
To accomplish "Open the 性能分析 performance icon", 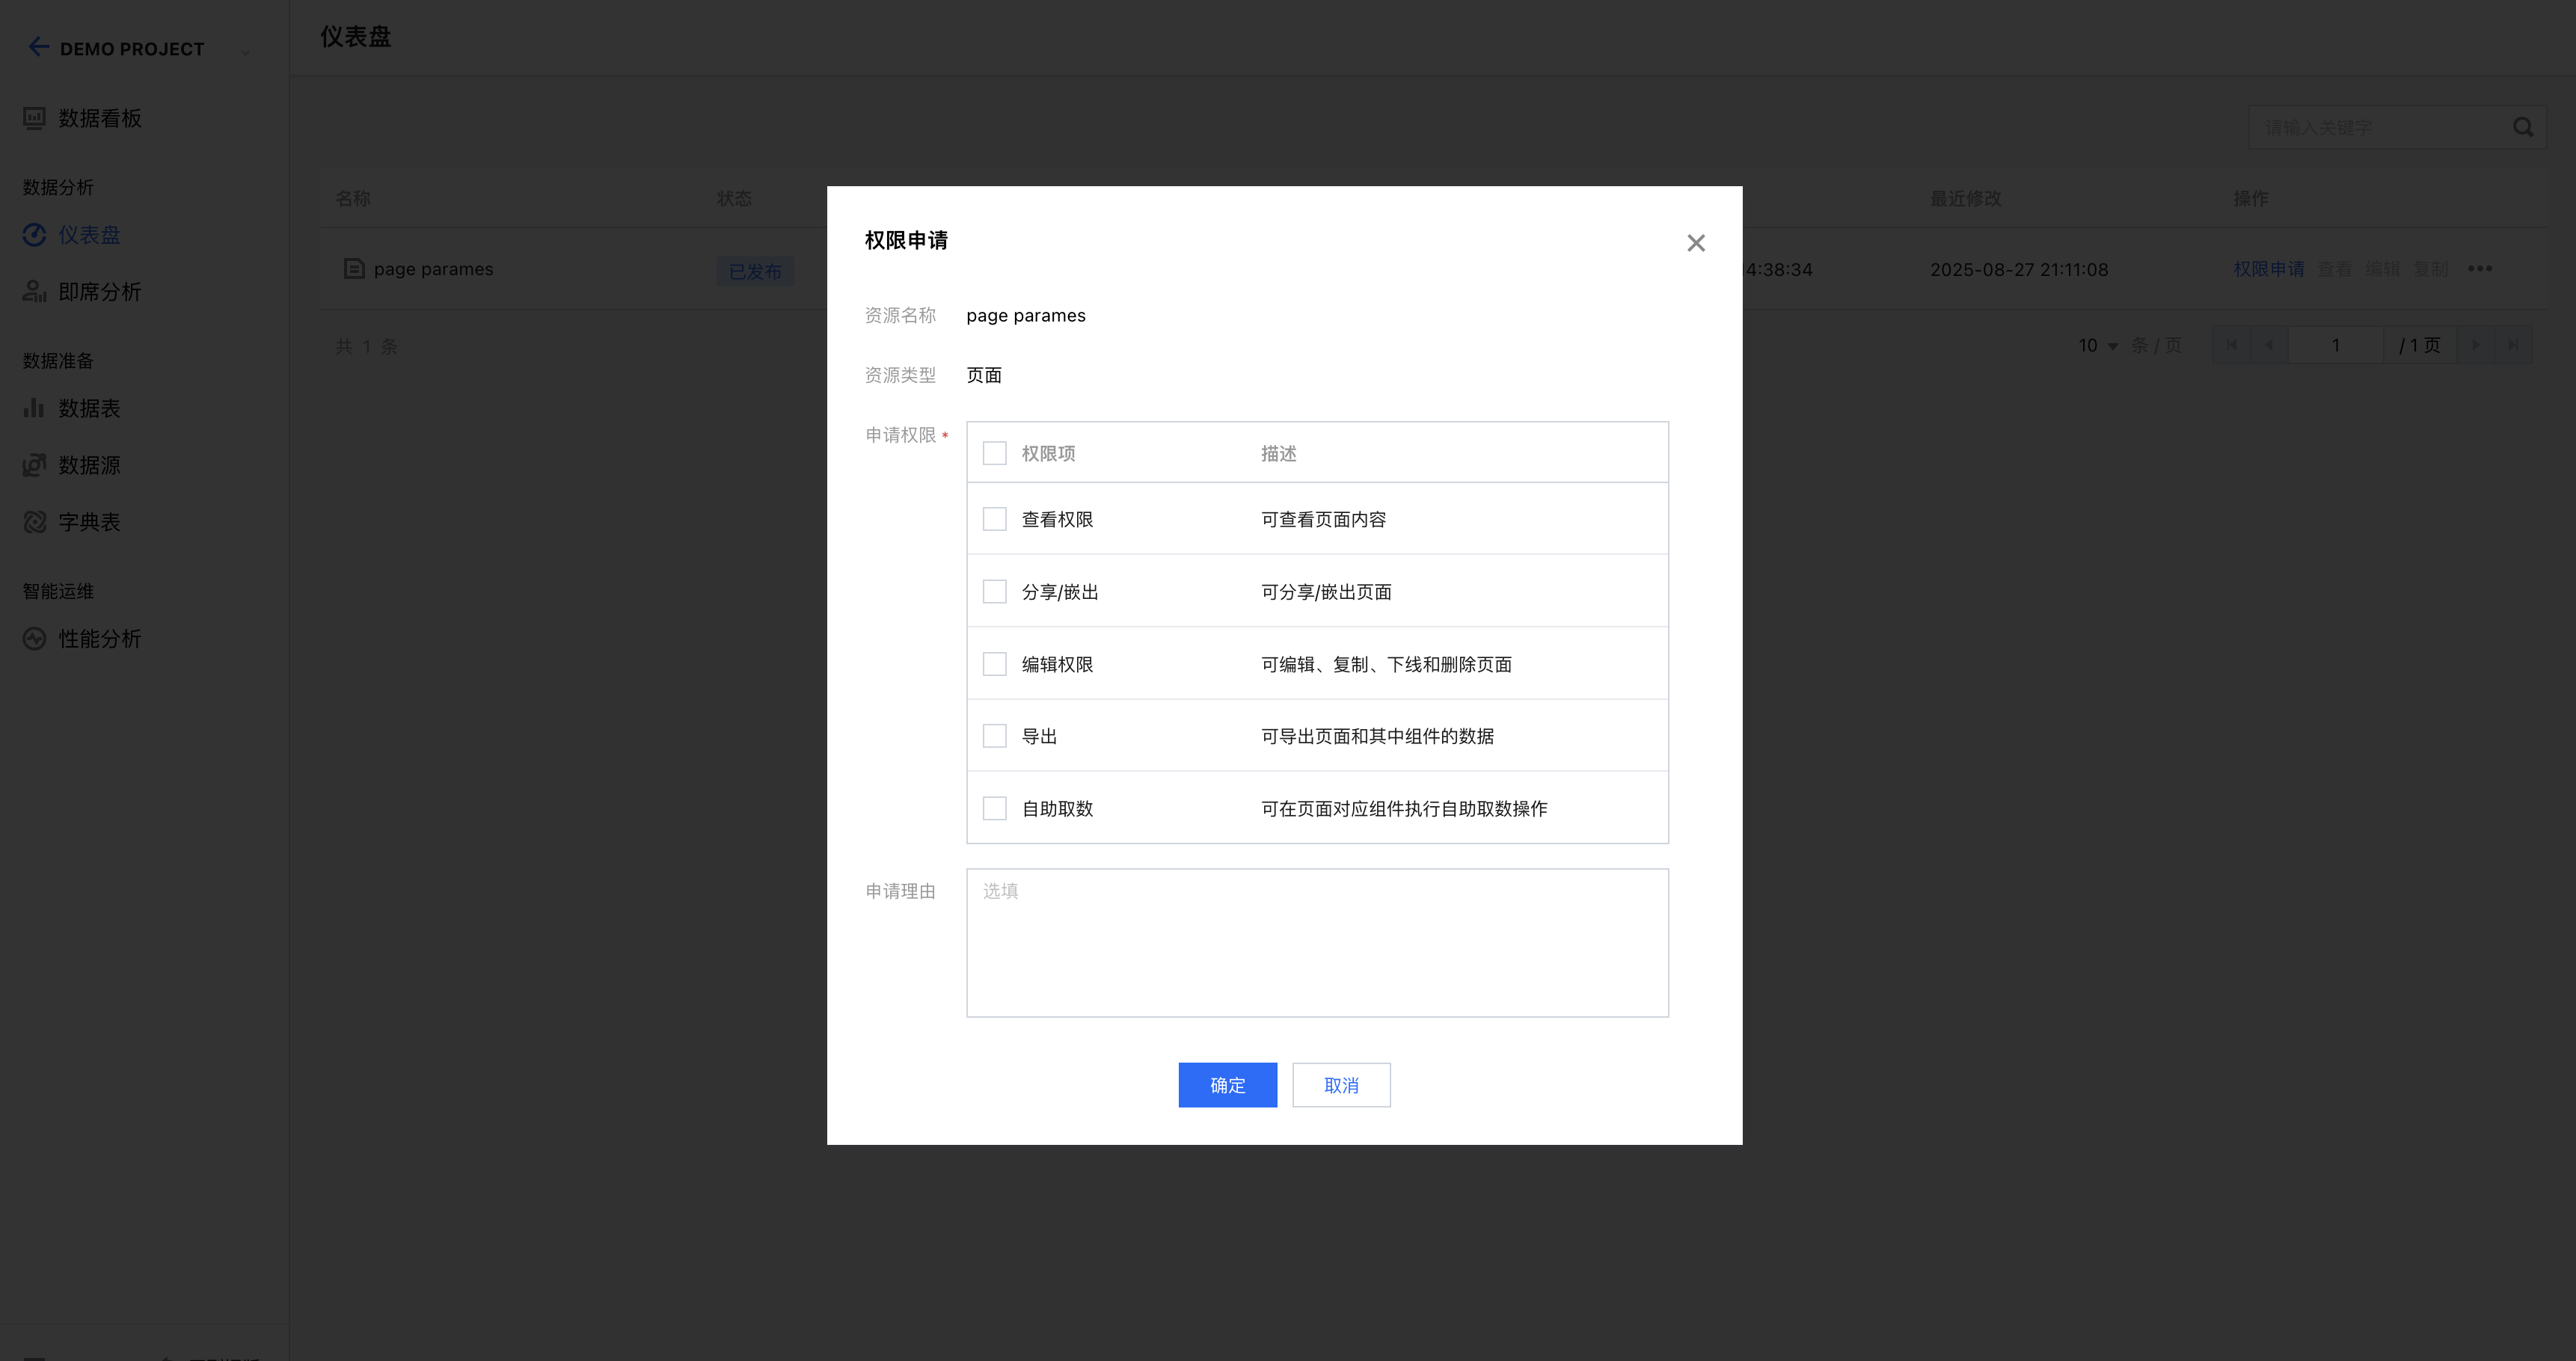I will [34, 639].
